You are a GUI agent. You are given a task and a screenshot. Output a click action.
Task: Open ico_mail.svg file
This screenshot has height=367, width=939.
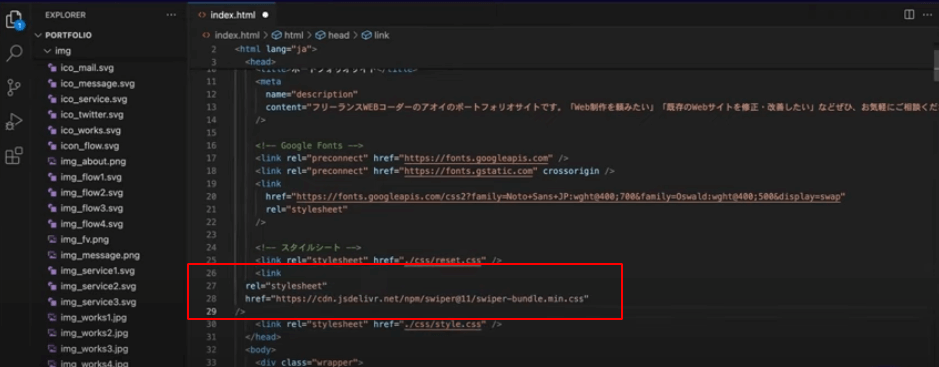click(87, 68)
